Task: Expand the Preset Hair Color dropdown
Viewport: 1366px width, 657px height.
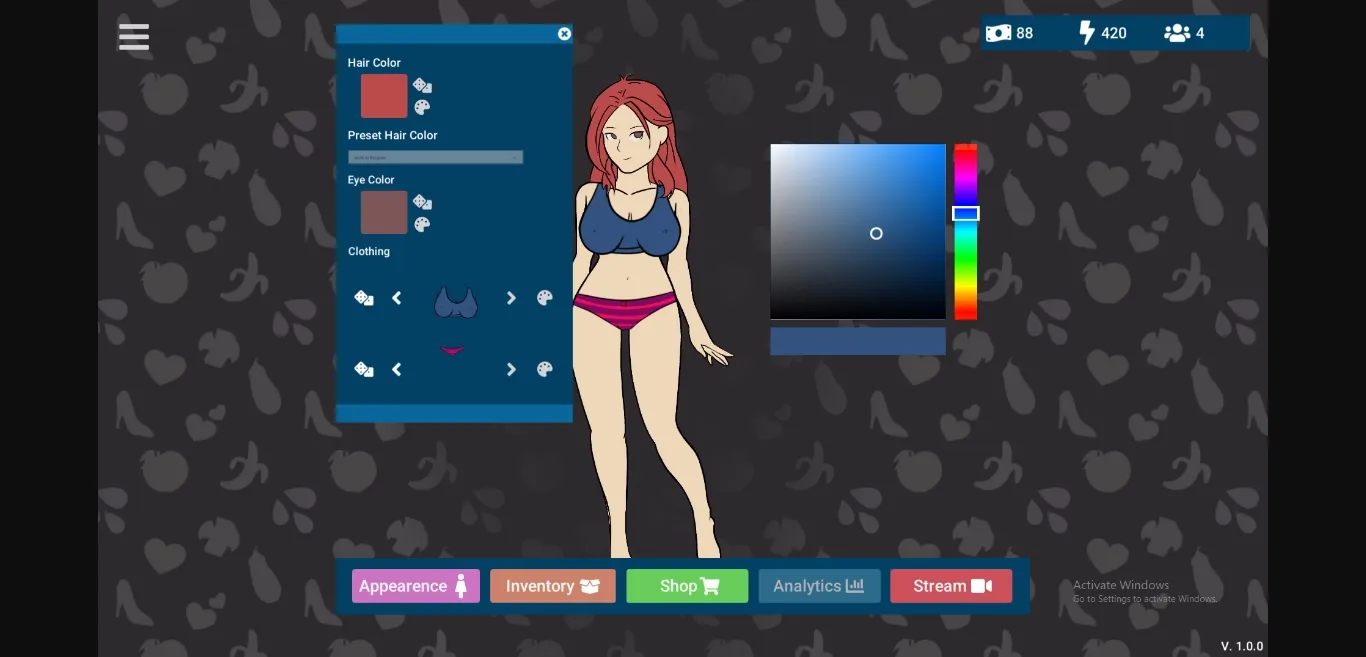Action: click(435, 157)
